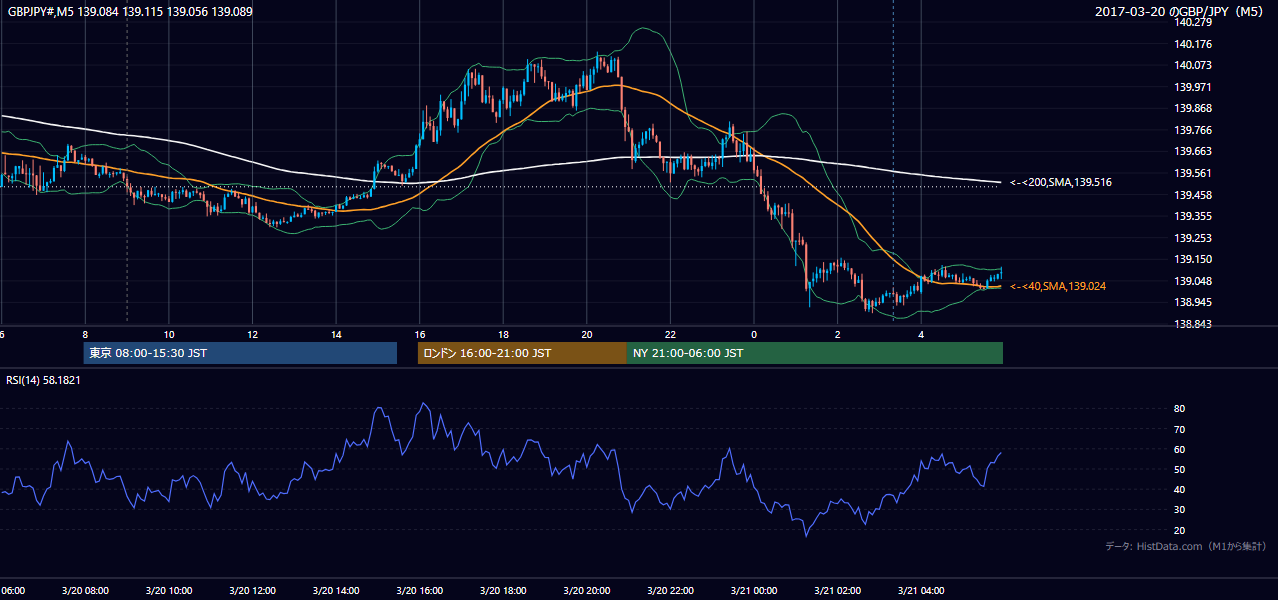The height and width of the screenshot is (600, 1278).
Task: Click the 139.561 price axis label
Action: (x=1194, y=173)
